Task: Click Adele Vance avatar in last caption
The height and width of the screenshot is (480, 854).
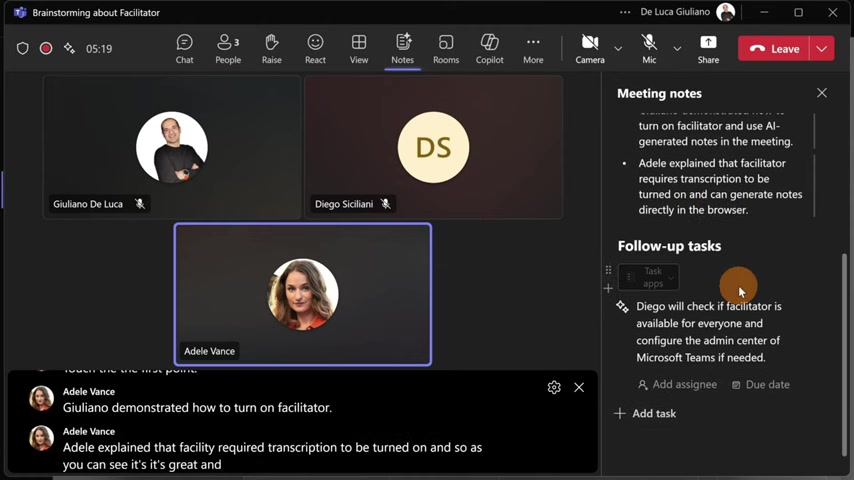Action: point(41,438)
